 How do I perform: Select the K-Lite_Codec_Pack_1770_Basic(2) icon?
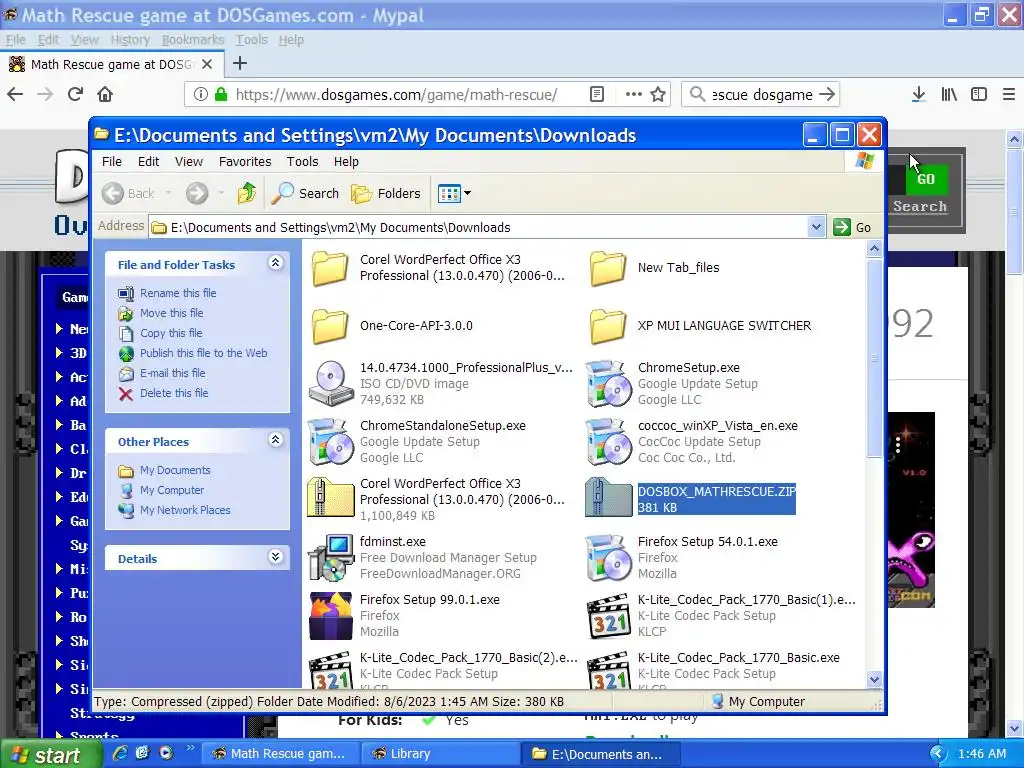click(330, 671)
